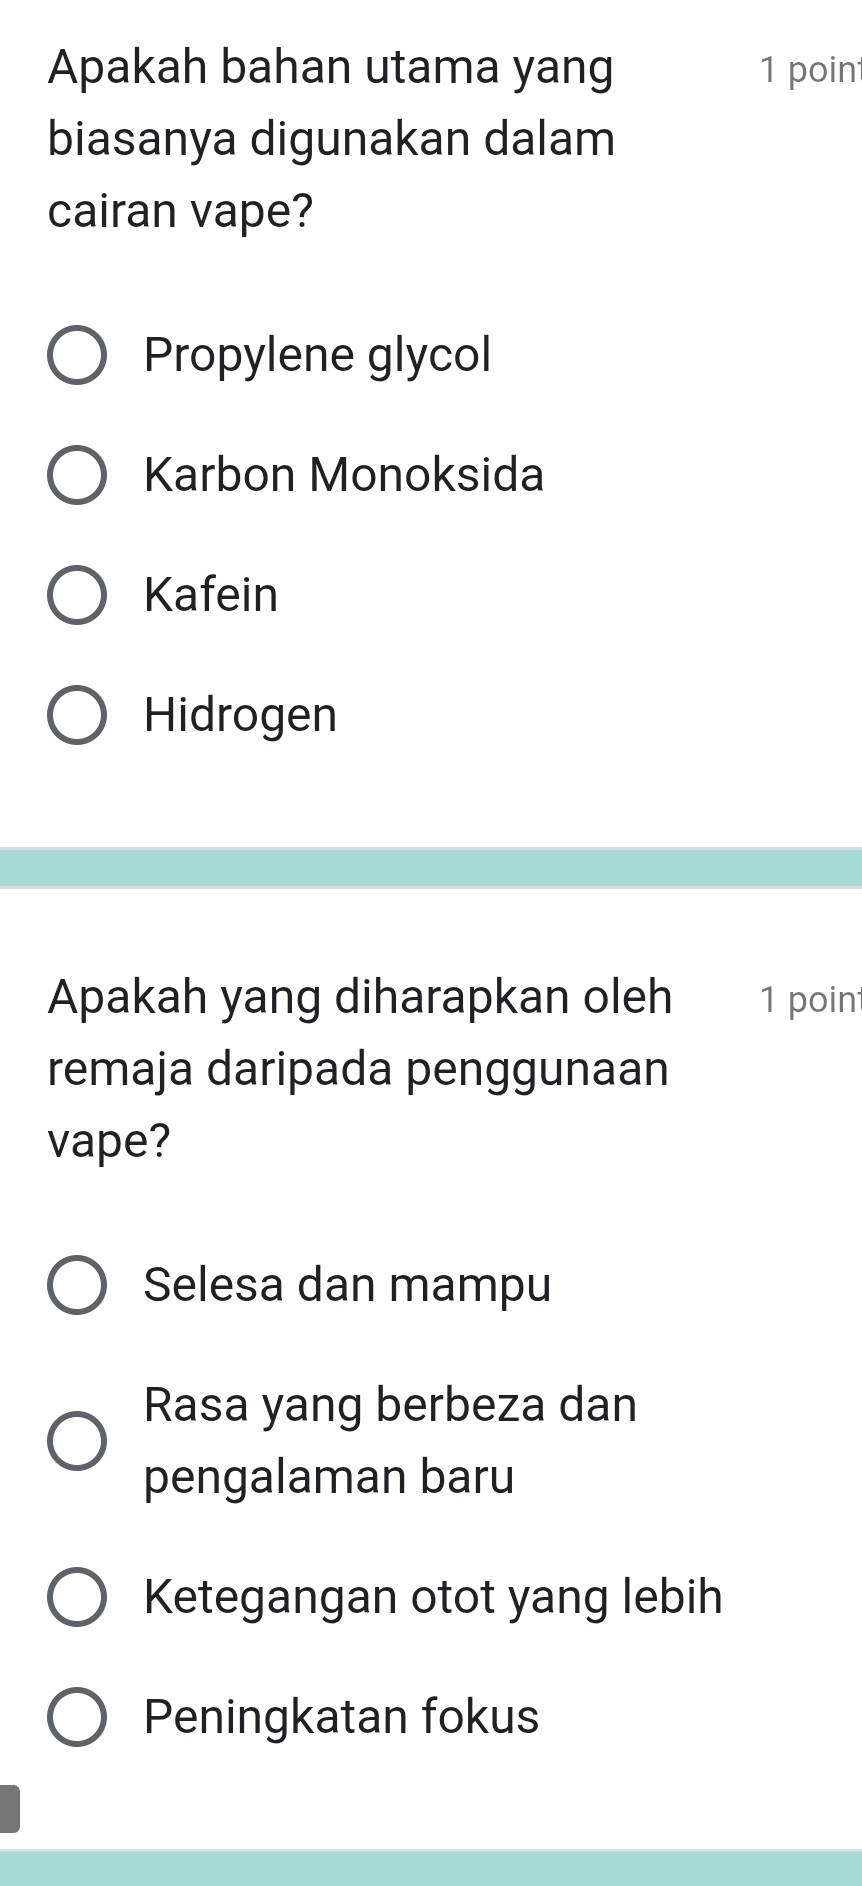Image resolution: width=862 pixels, height=1886 pixels.
Task: Tap the 'Peningkatan fokus' label text
Action: click(341, 1717)
